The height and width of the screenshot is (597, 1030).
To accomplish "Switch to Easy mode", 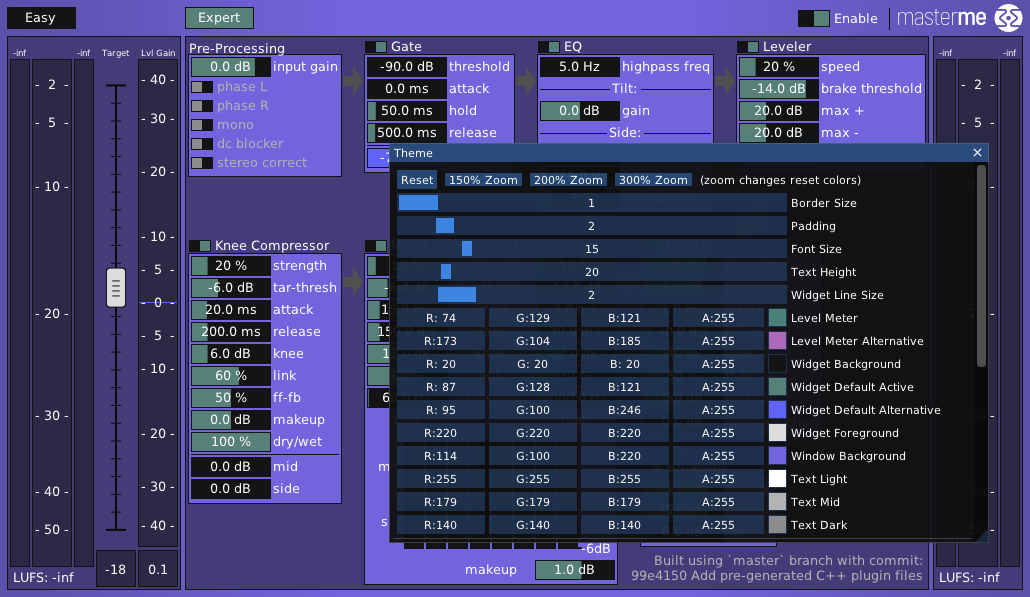I will click(x=41, y=18).
